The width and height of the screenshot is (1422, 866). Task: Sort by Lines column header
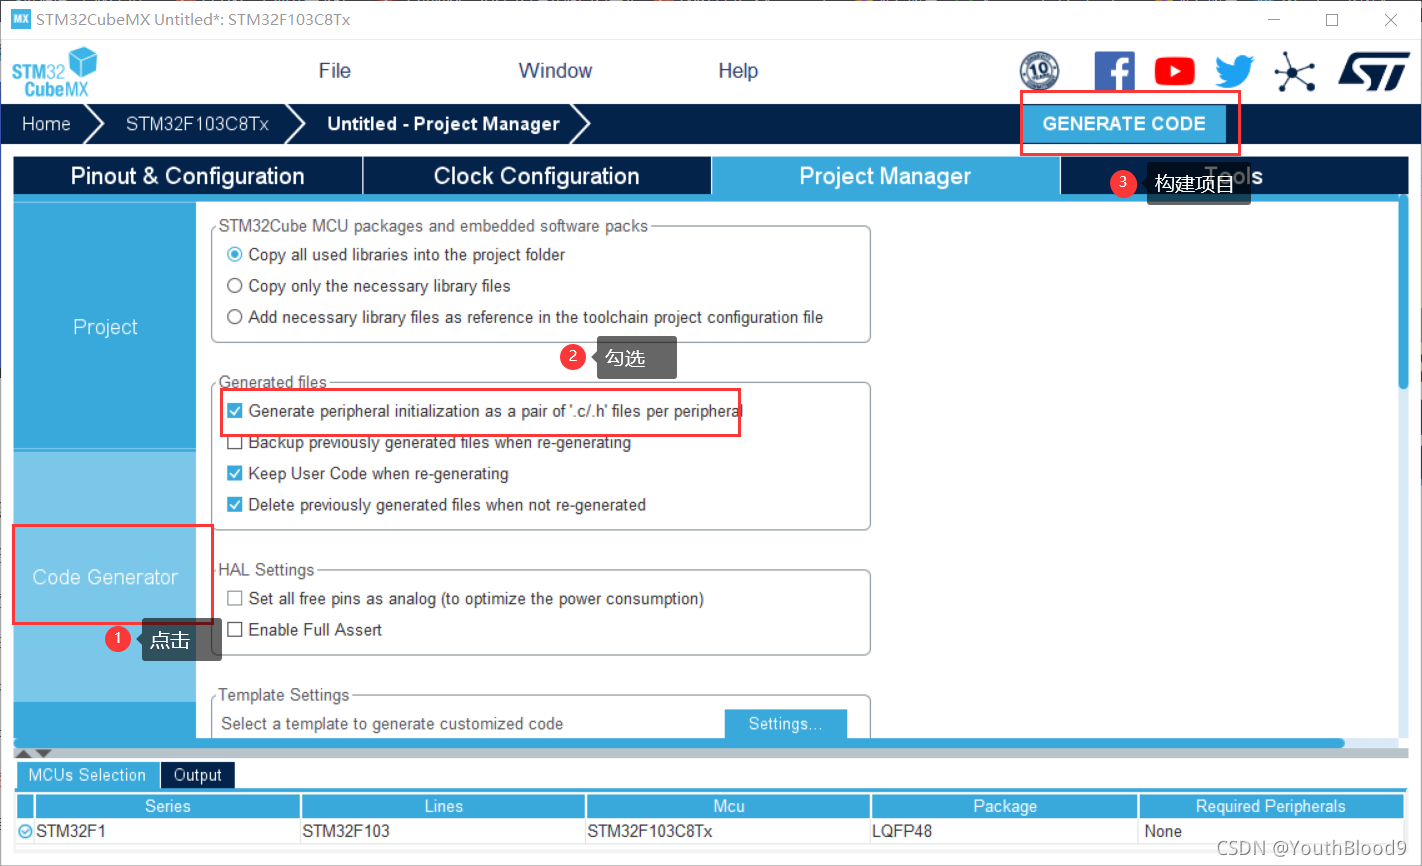pyautogui.click(x=443, y=806)
